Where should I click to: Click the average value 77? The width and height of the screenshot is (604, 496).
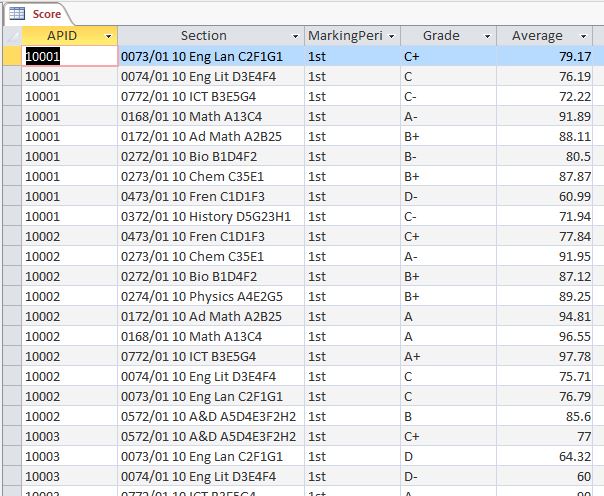tap(584, 437)
